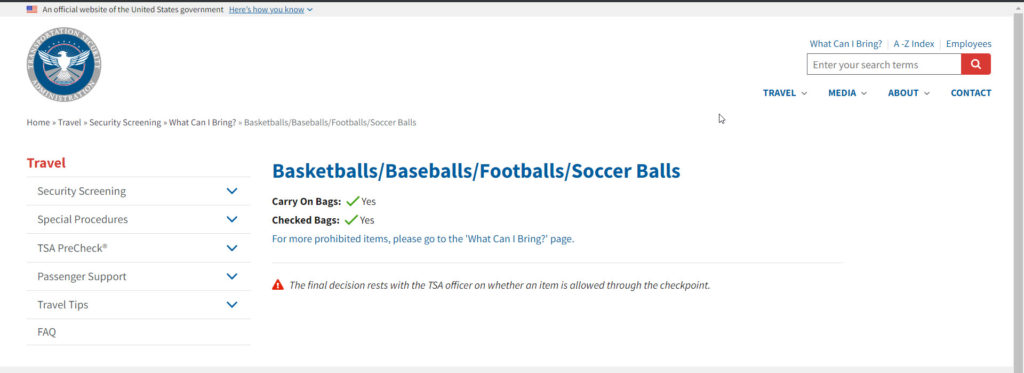Expand the Travel Tips sidebar chevron

coord(232,304)
